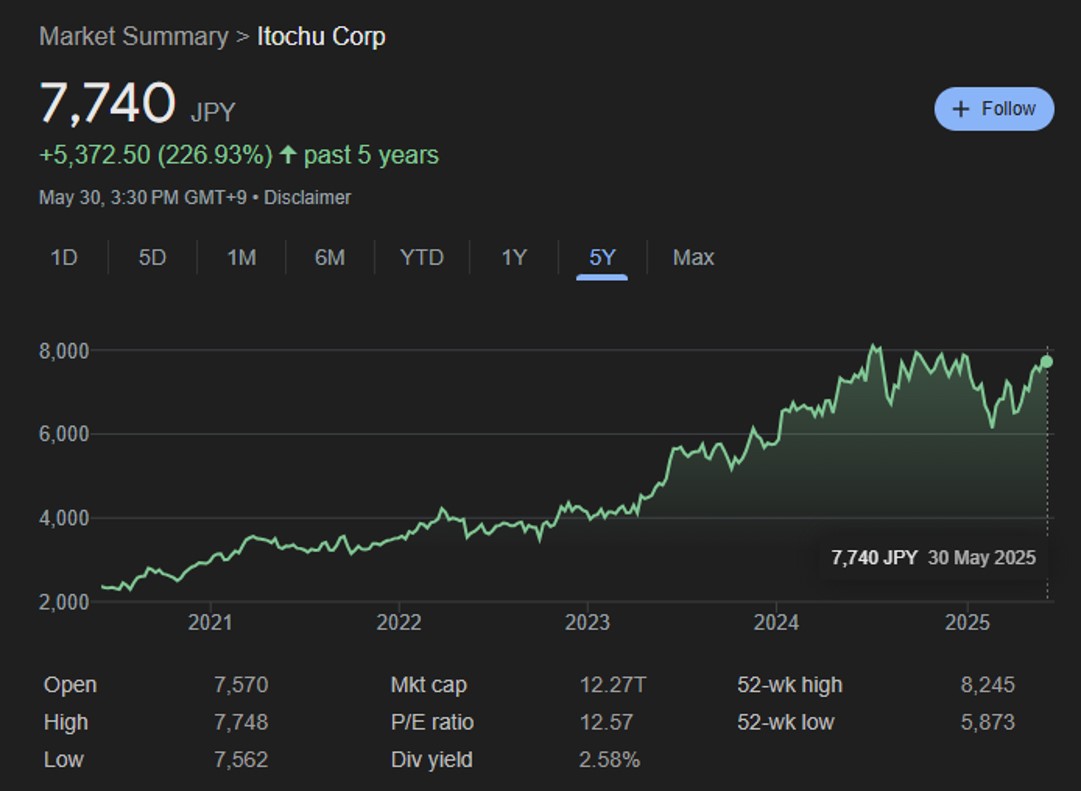Click the Itochu Corp title text
The image size is (1081, 791).
coord(321,37)
